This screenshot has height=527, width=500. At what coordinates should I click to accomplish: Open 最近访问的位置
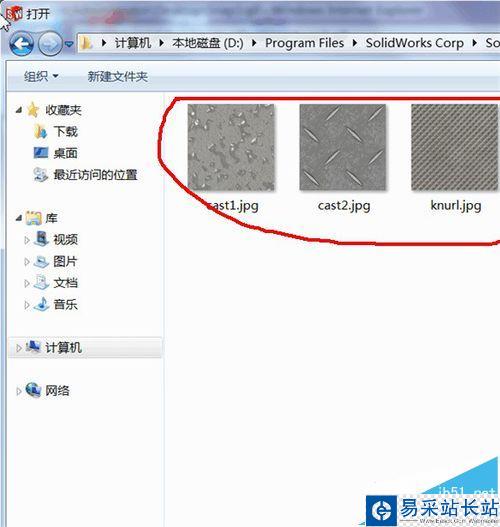coord(95,175)
